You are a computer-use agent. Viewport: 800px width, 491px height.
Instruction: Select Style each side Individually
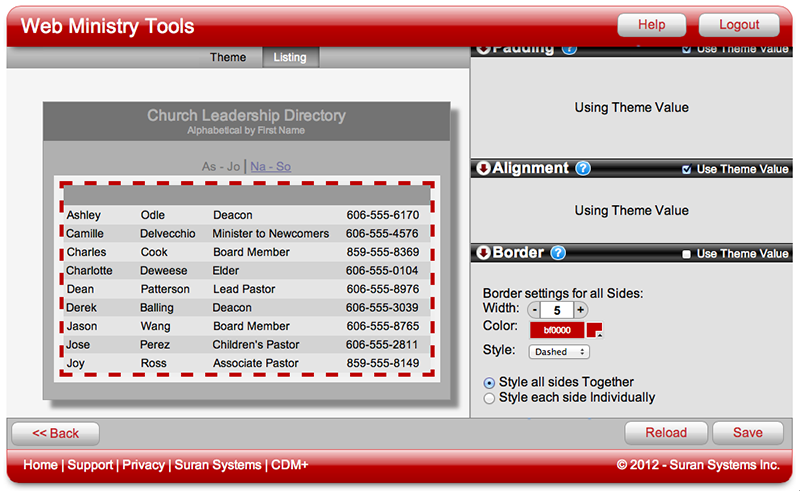point(489,398)
